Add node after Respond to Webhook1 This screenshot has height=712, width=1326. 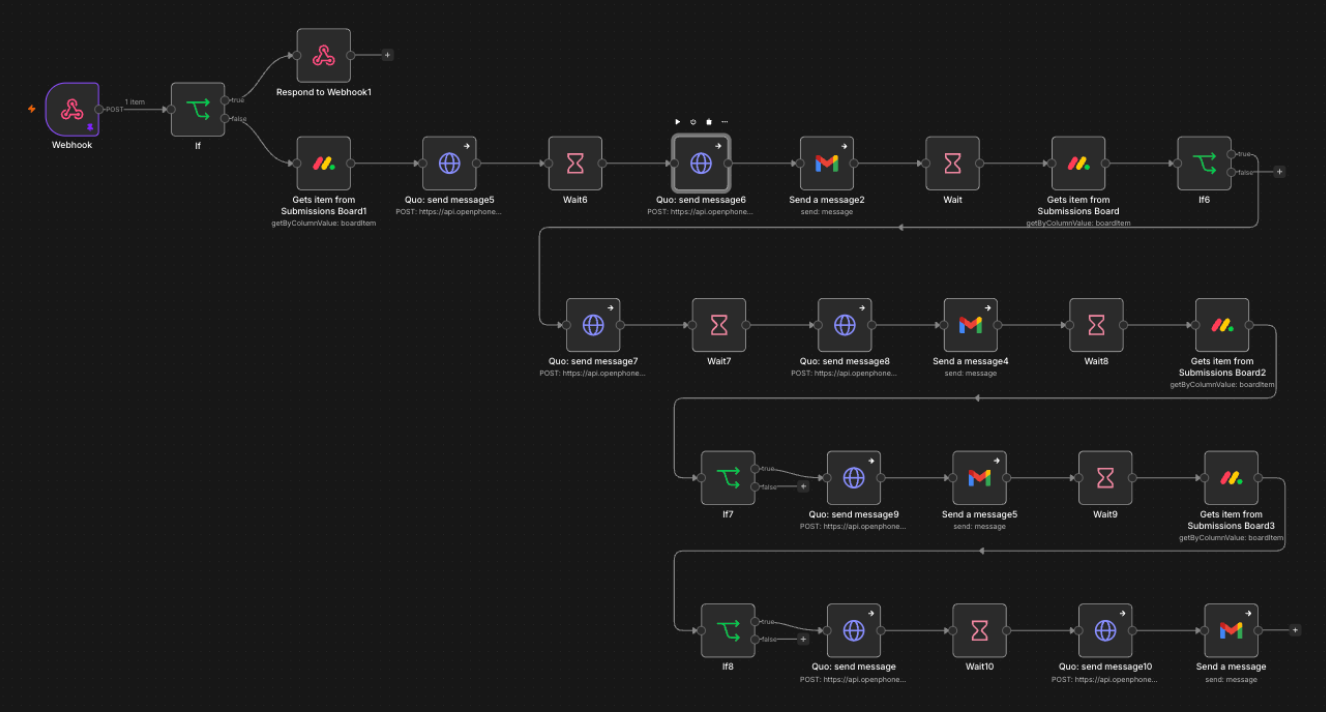pyautogui.click(x=388, y=55)
